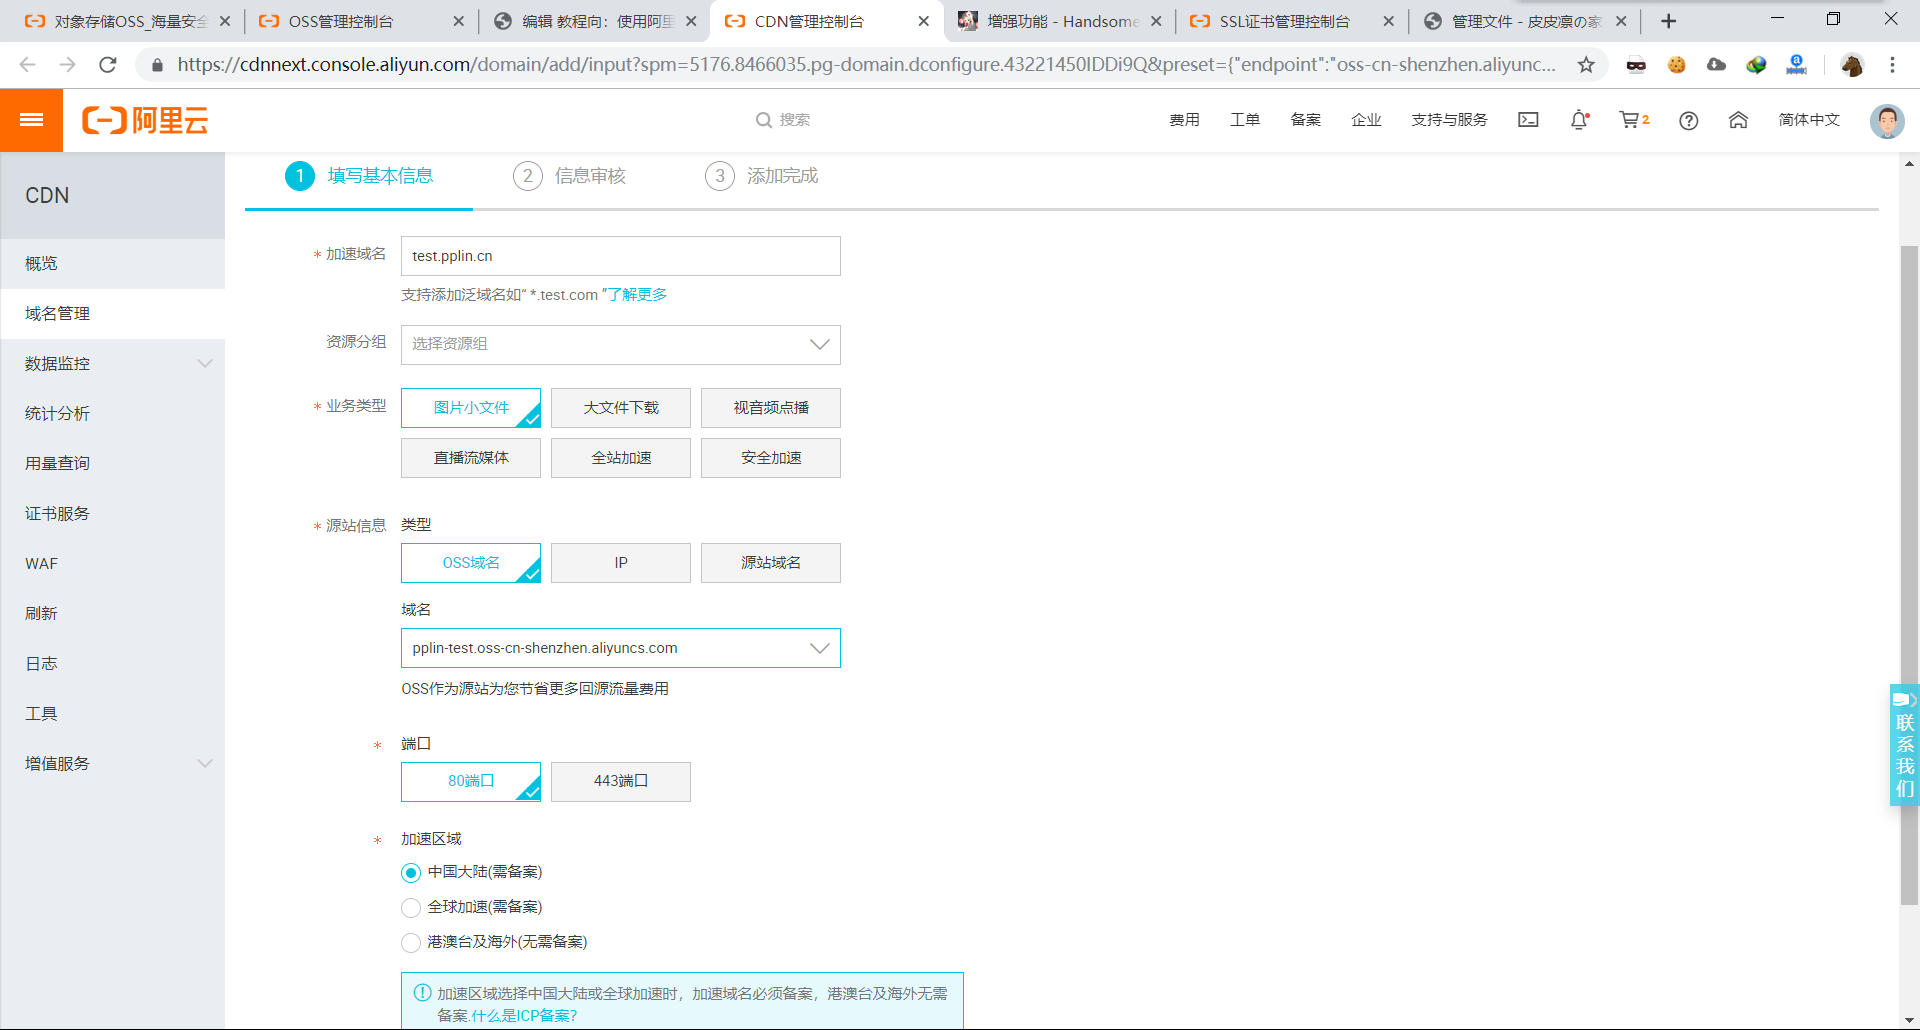Open the notifications bell
The image size is (1920, 1030).
pos(1578,120)
